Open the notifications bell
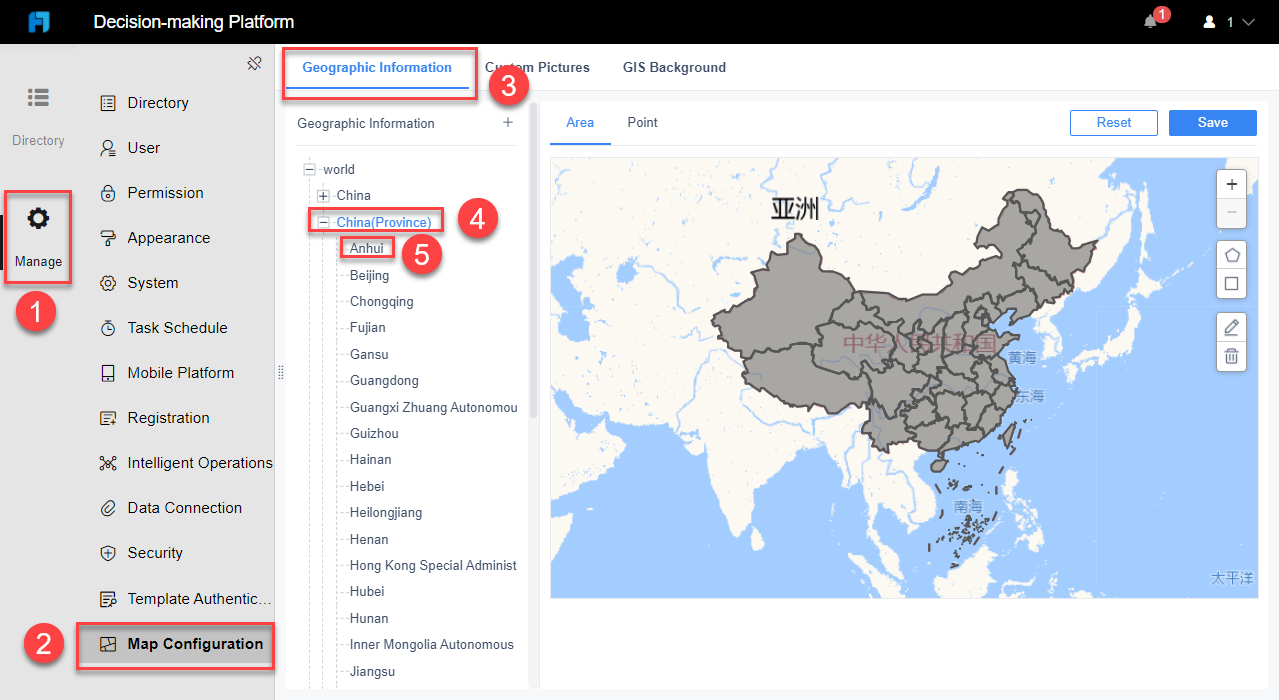Image resolution: width=1279 pixels, height=700 pixels. 1150,21
